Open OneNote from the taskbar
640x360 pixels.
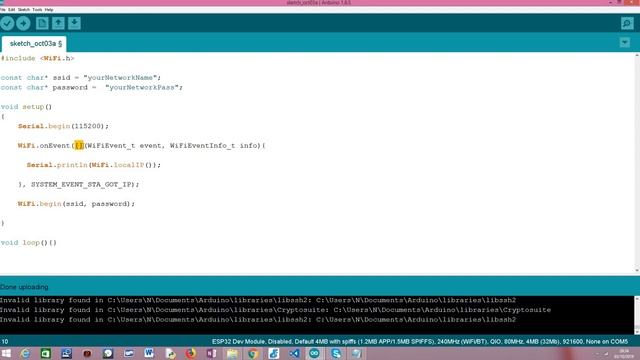[211, 353]
